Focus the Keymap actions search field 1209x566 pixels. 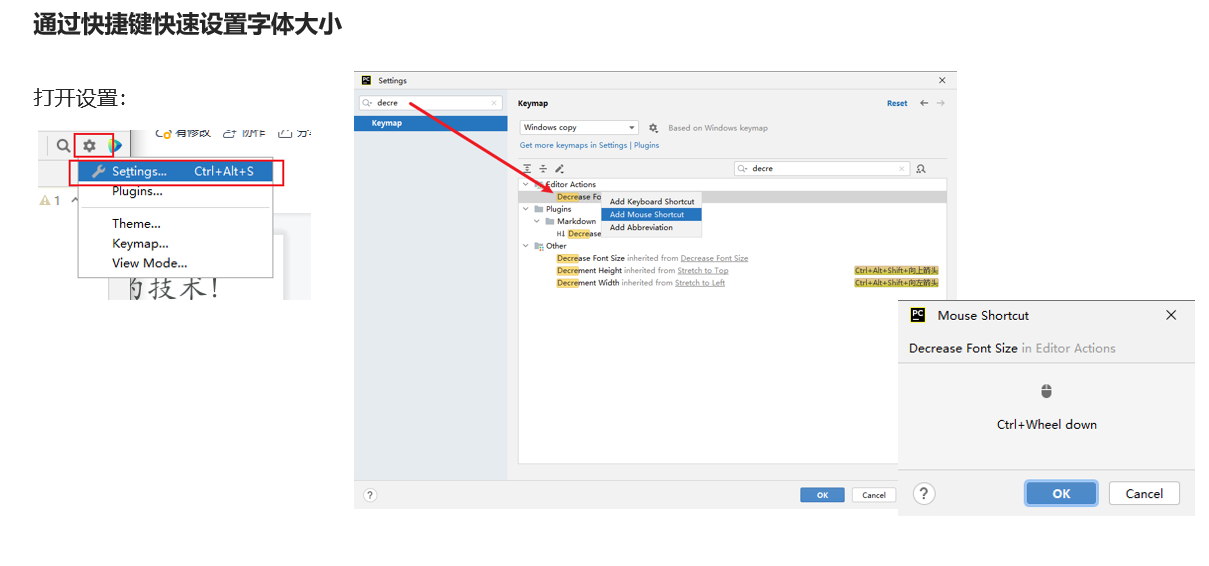tap(822, 169)
